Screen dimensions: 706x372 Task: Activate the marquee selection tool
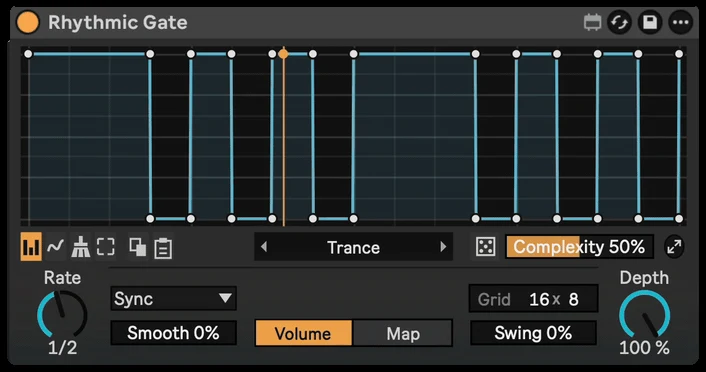click(x=106, y=247)
